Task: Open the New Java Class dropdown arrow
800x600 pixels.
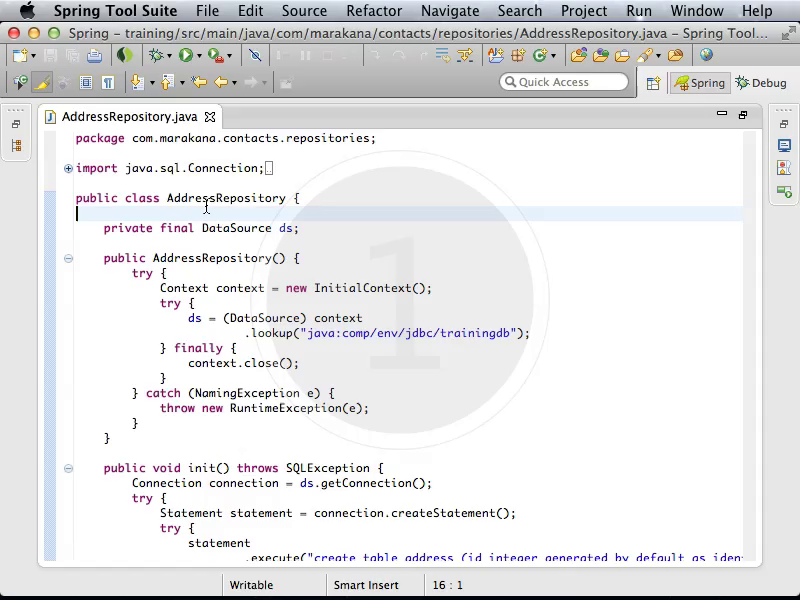Action: pos(553,56)
